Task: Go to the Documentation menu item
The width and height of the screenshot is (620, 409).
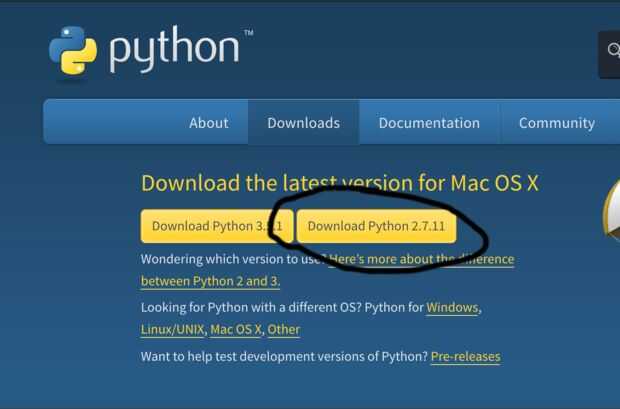Action: point(429,123)
